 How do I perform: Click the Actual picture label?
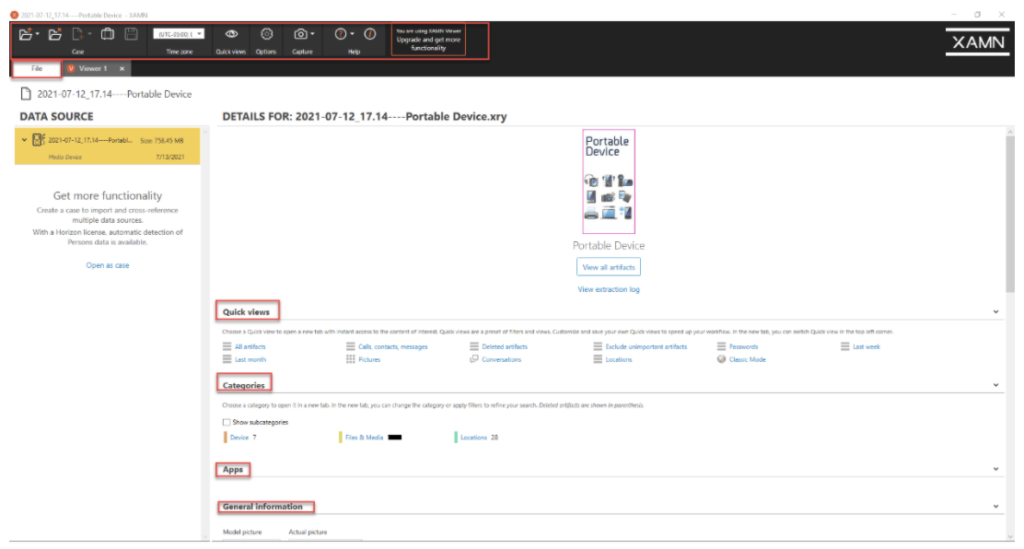coord(308,533)
